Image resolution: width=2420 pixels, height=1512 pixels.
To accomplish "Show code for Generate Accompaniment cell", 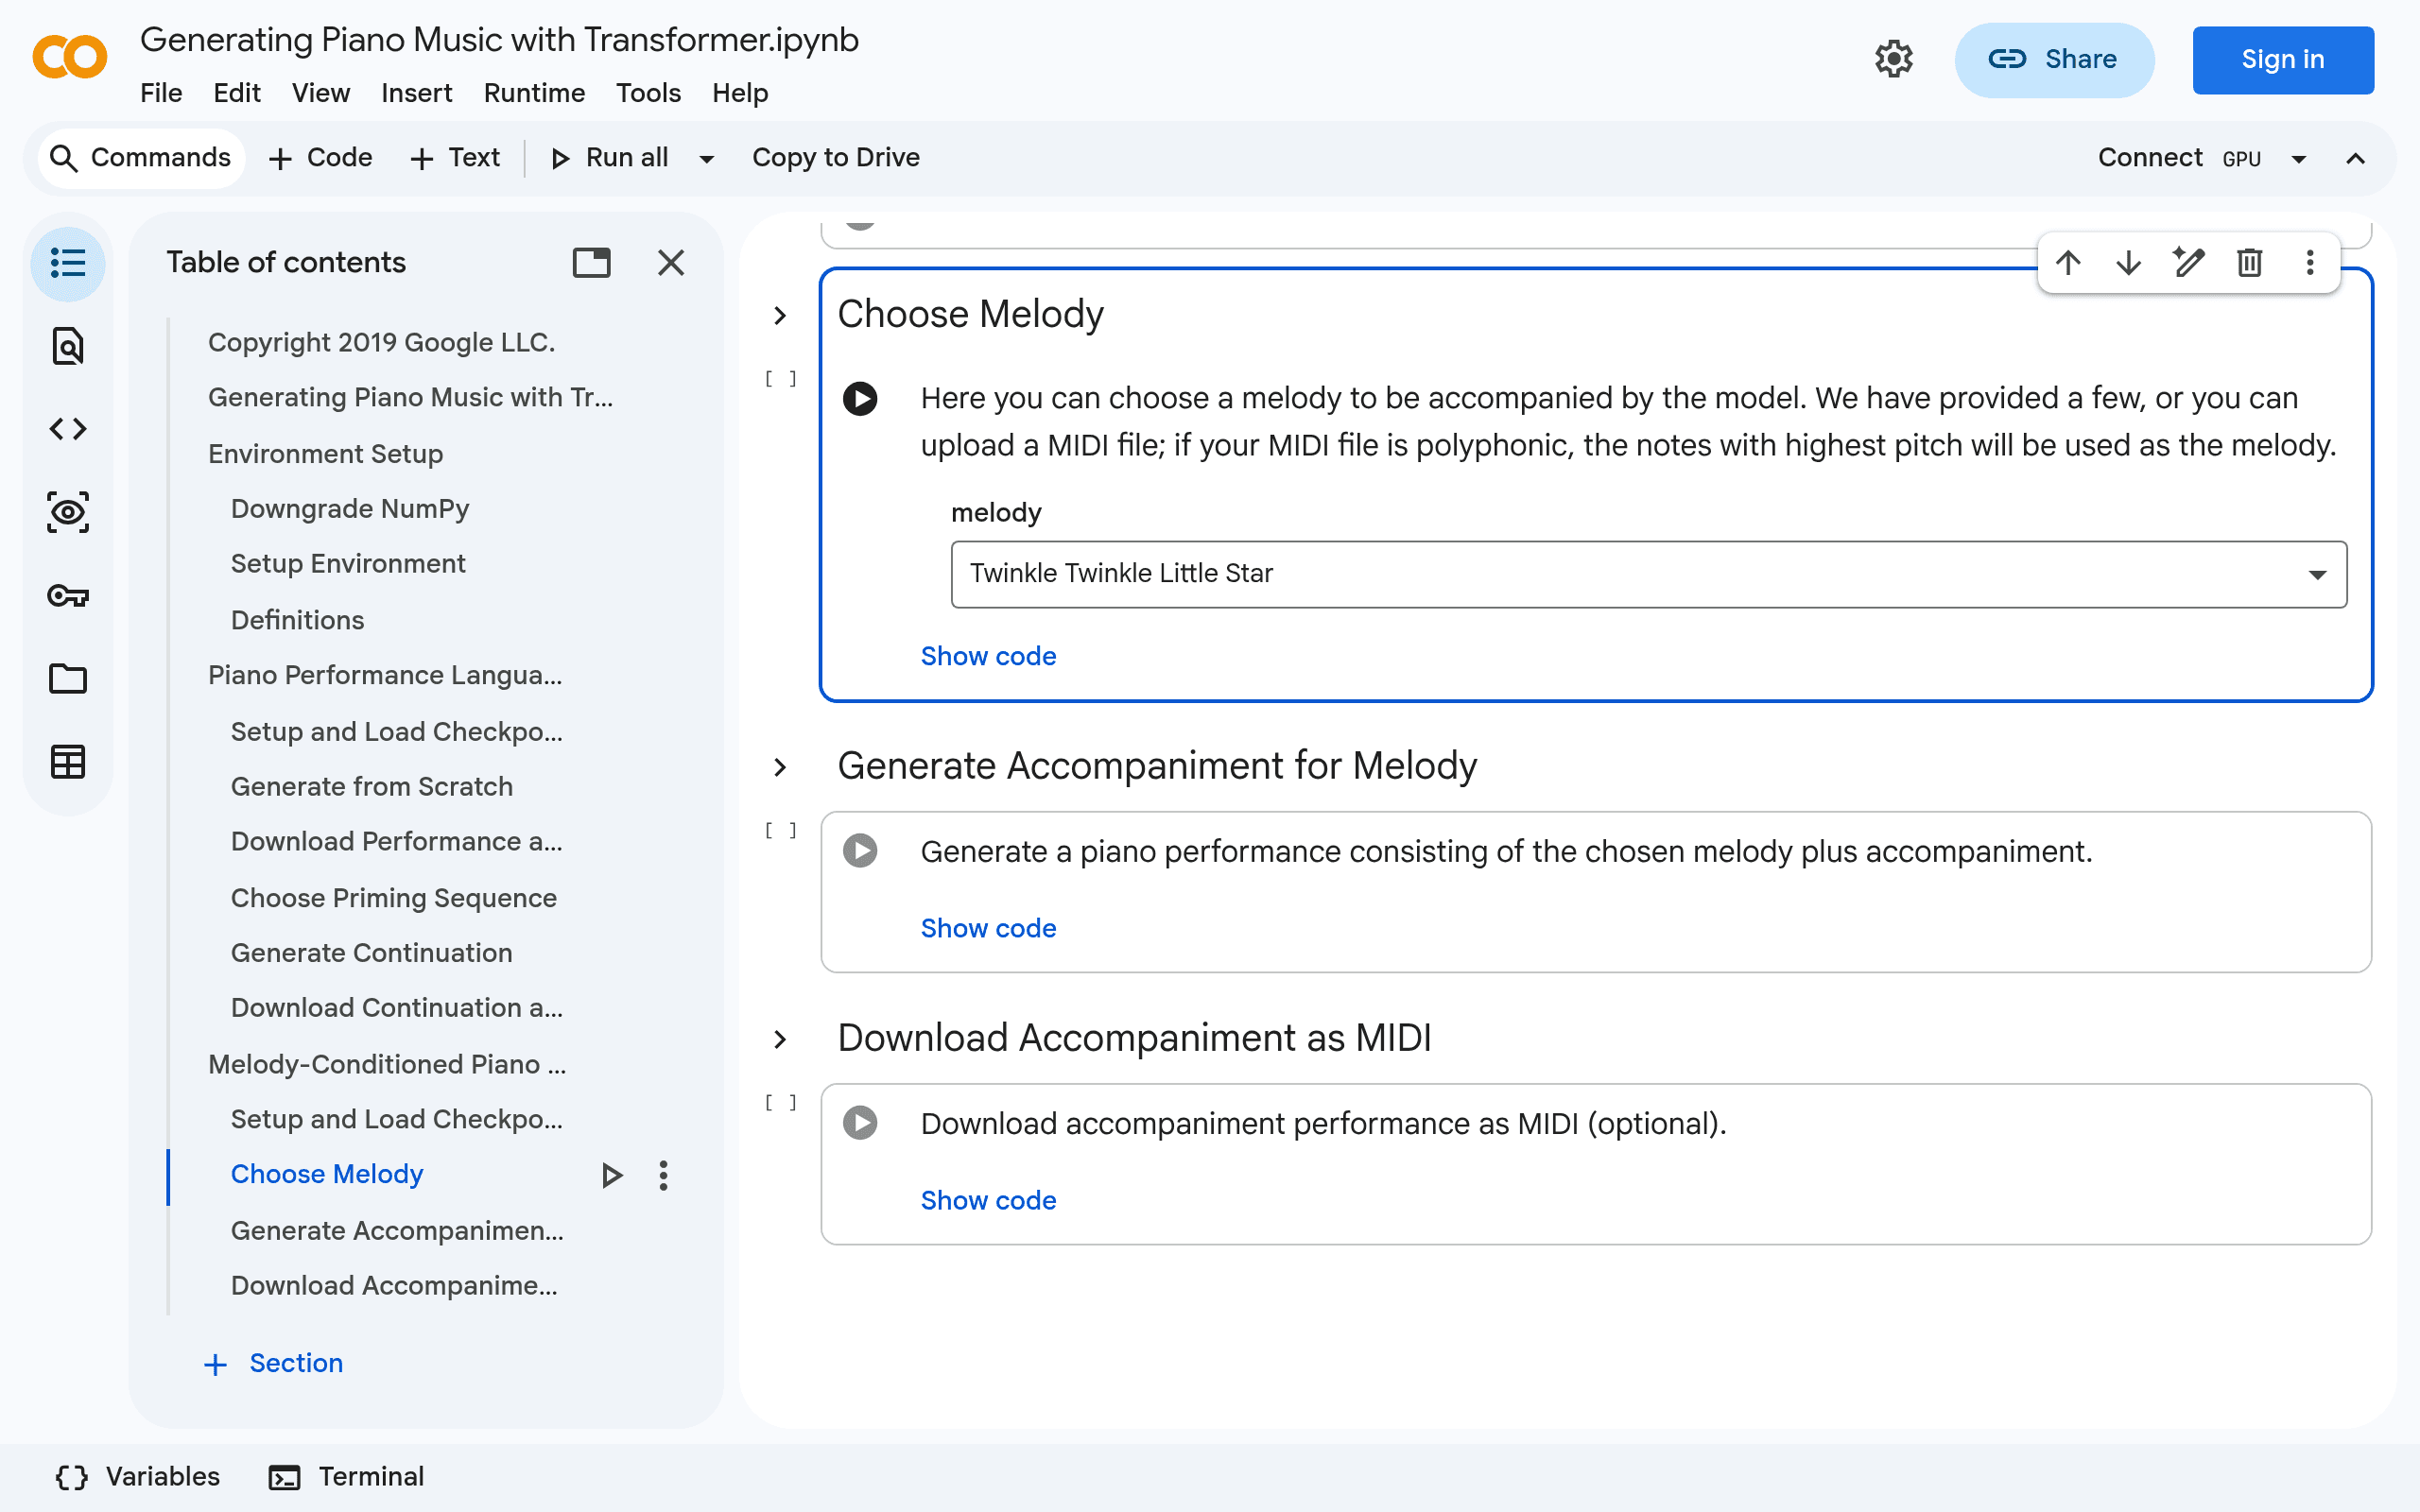I will click(988, 928).
